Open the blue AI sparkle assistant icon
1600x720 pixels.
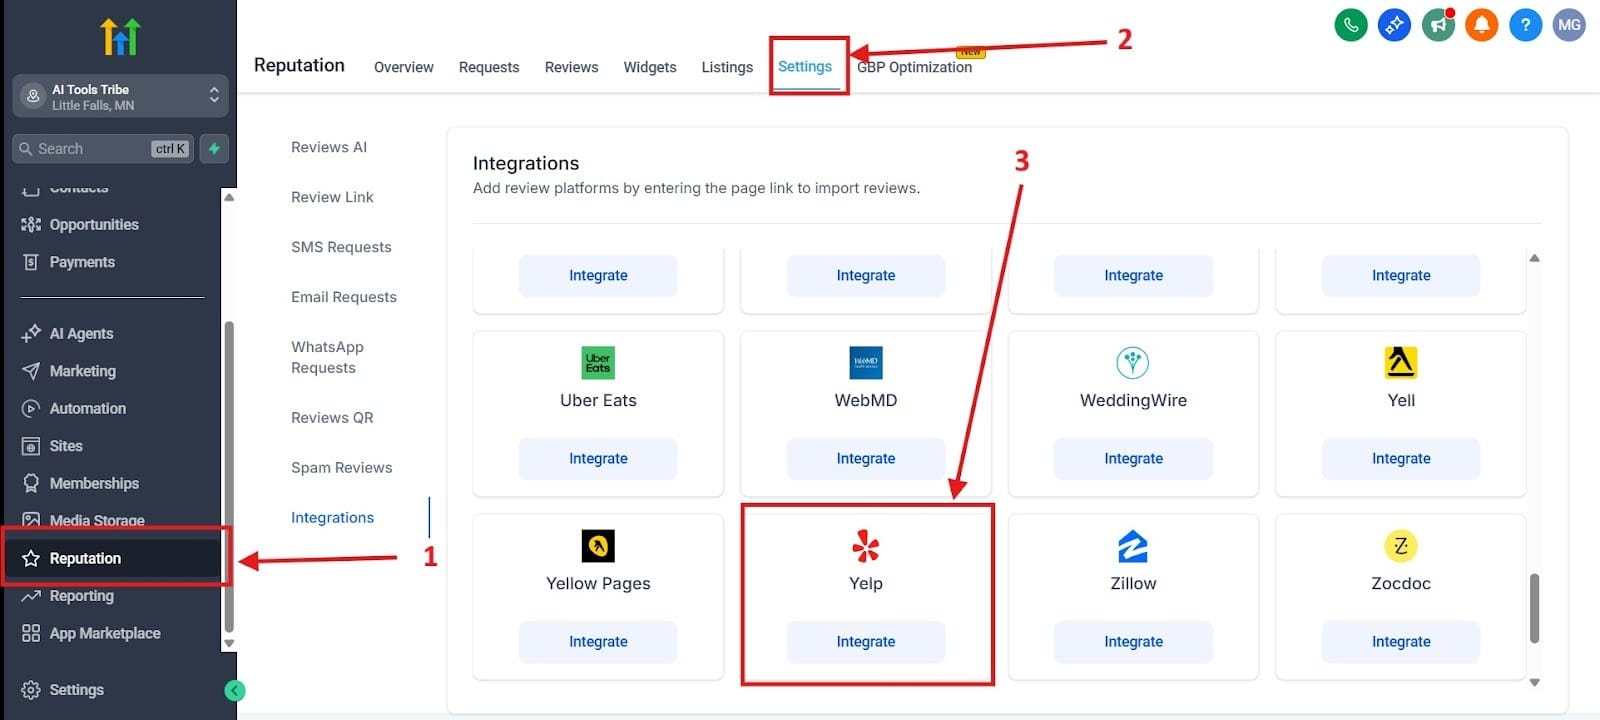coord(1394,25)
